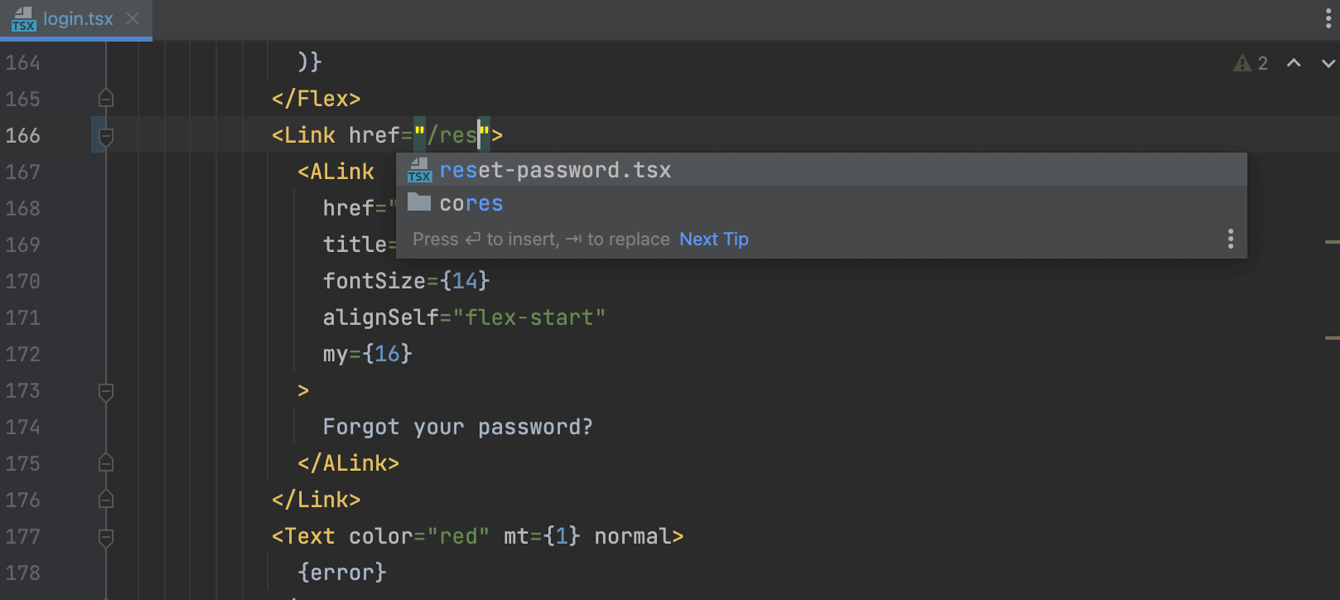This screenshot has height=600, width=1340.
Task: Open the editor tabs kebab menu
Action: click(1328, 19)
